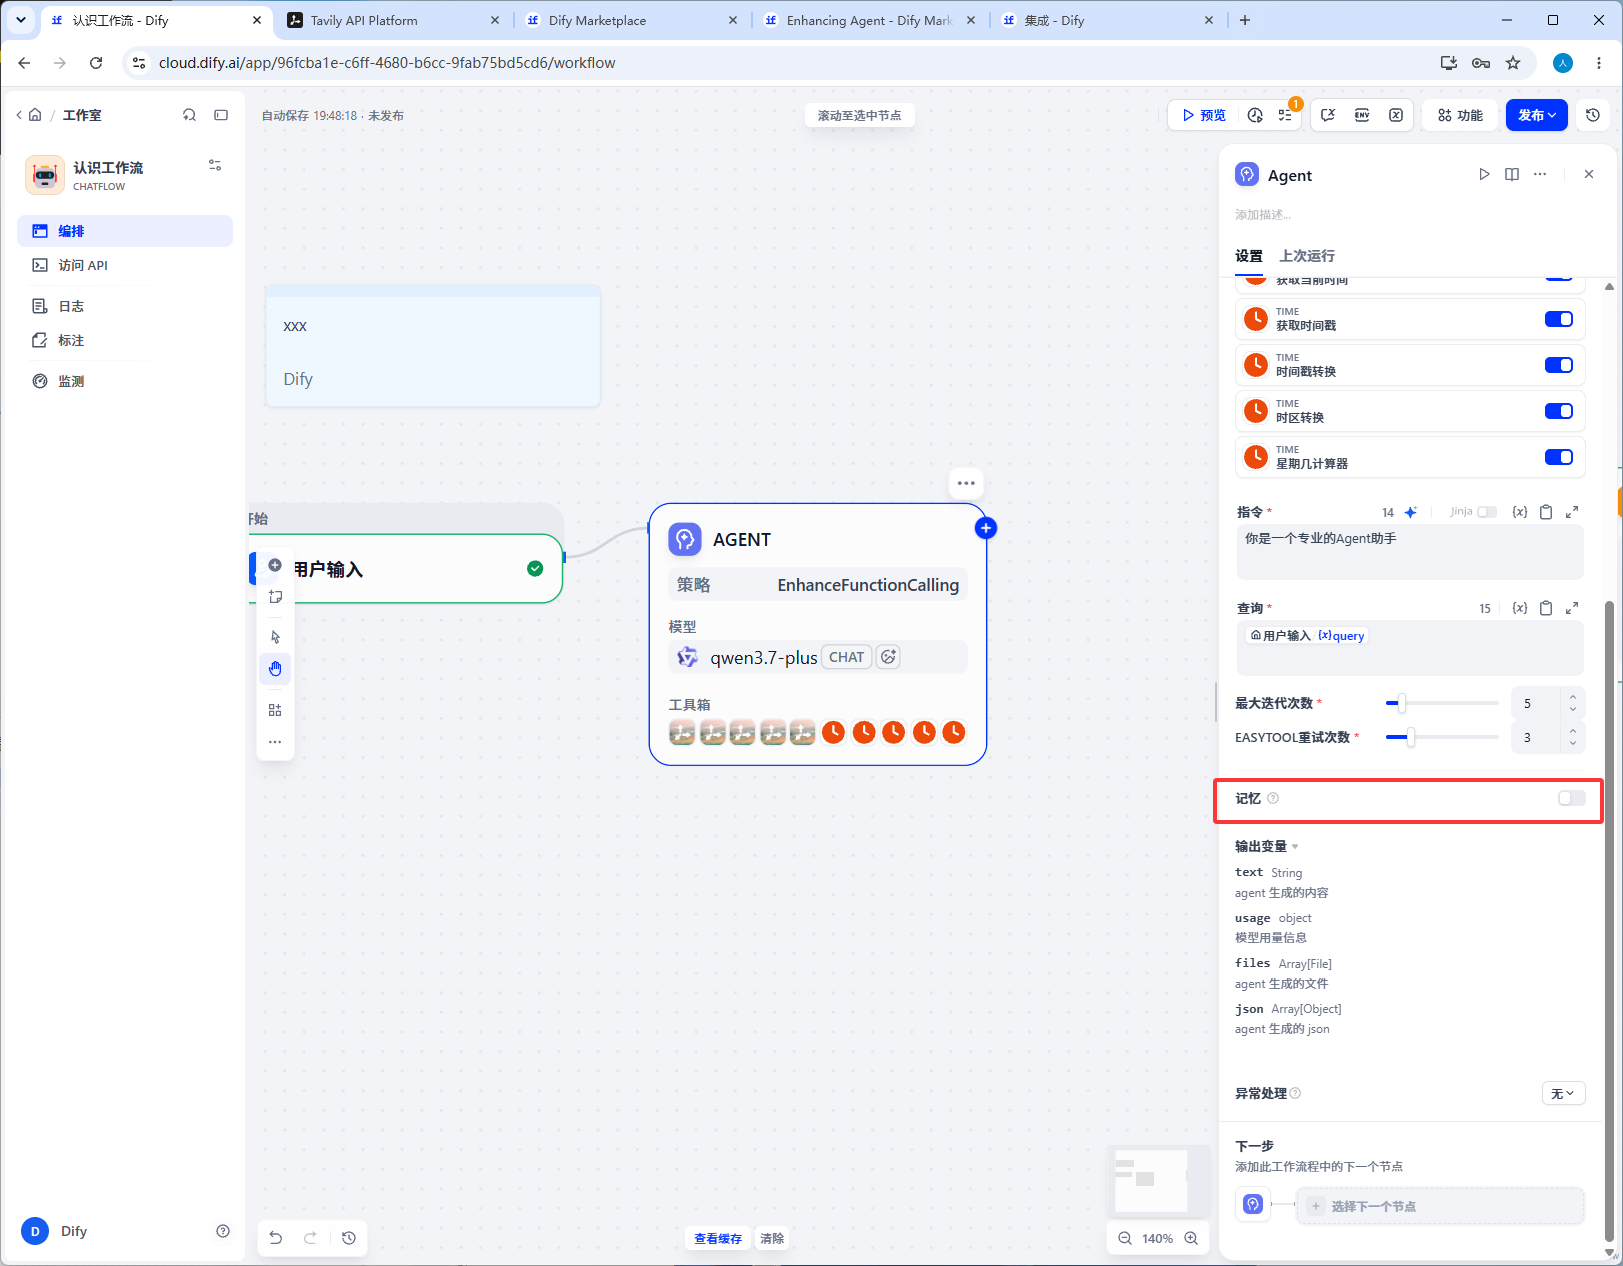Copy the 指令 prompt text
The width and height of the screenshot is (1623, 1266).
(x=1546, y=512)
